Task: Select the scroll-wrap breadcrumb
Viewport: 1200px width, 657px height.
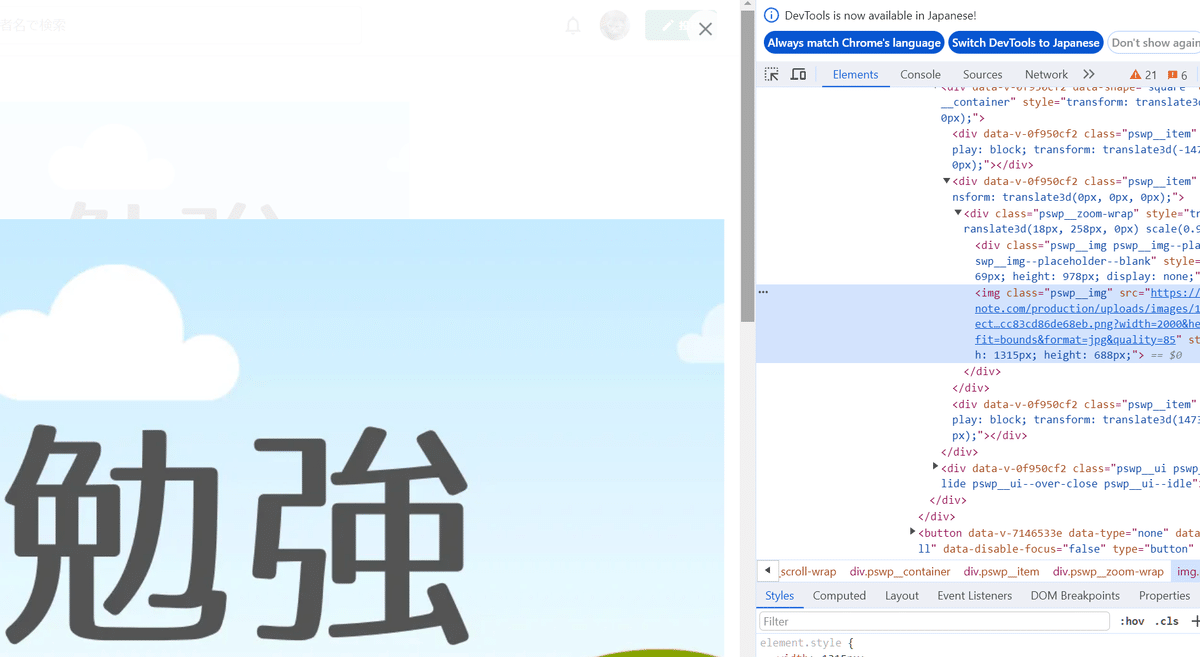Action: pyautogui.click(x=808, y=571)
